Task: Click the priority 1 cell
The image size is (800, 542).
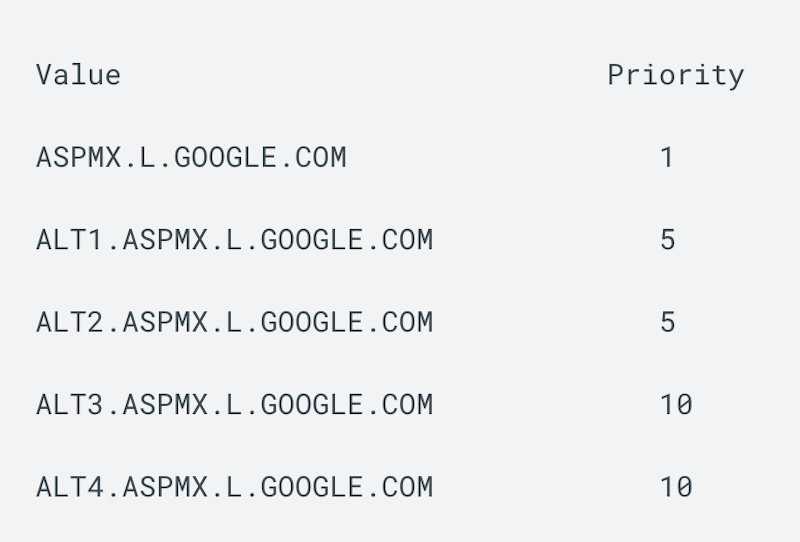Action: click(x=667, y=157)
